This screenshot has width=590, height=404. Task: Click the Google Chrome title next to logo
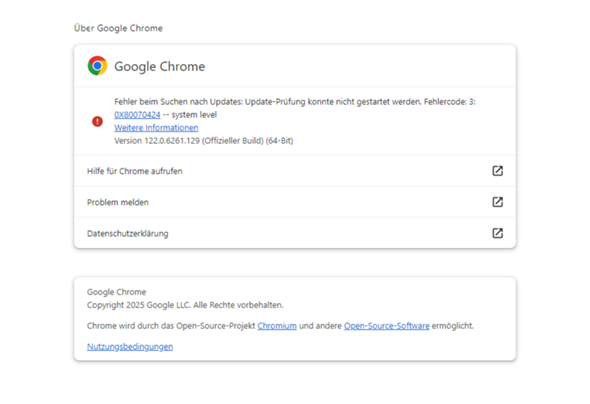pos(160,67)
